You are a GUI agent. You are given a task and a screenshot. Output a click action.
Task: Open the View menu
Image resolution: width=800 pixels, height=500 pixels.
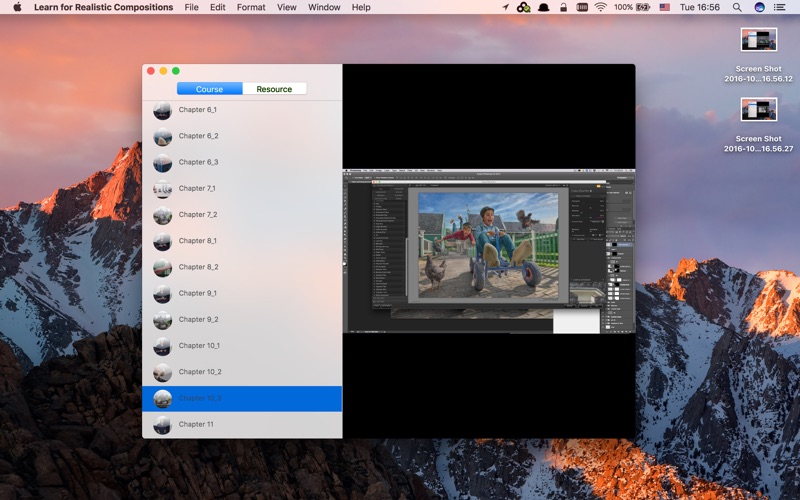click(287, 7)
